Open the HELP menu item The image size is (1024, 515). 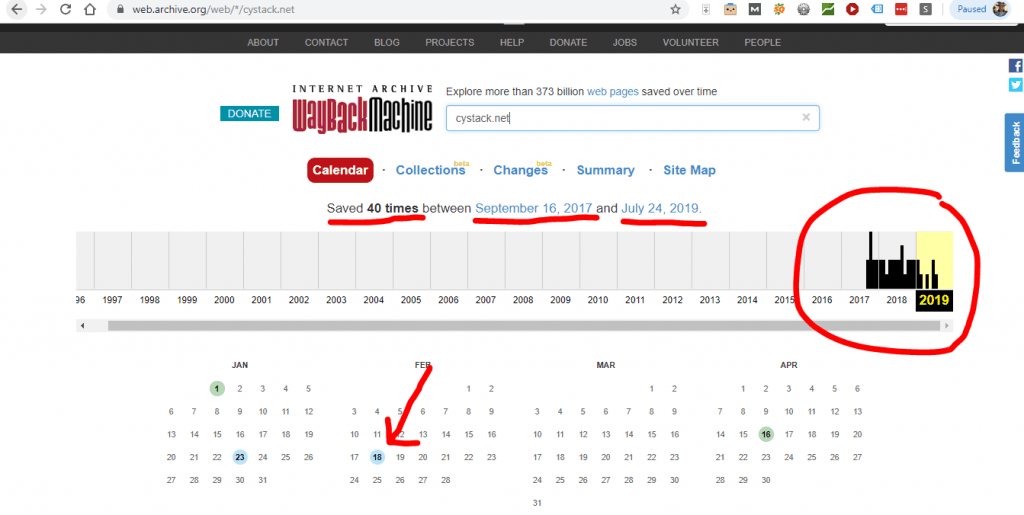click(512, 42)
